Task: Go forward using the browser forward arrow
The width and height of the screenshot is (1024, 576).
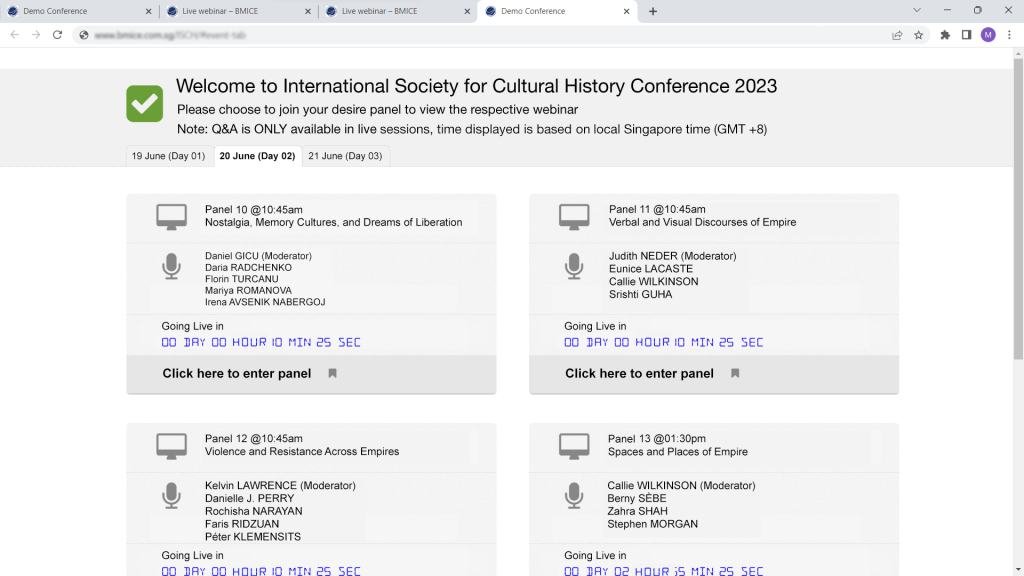Action: (36, 35)
